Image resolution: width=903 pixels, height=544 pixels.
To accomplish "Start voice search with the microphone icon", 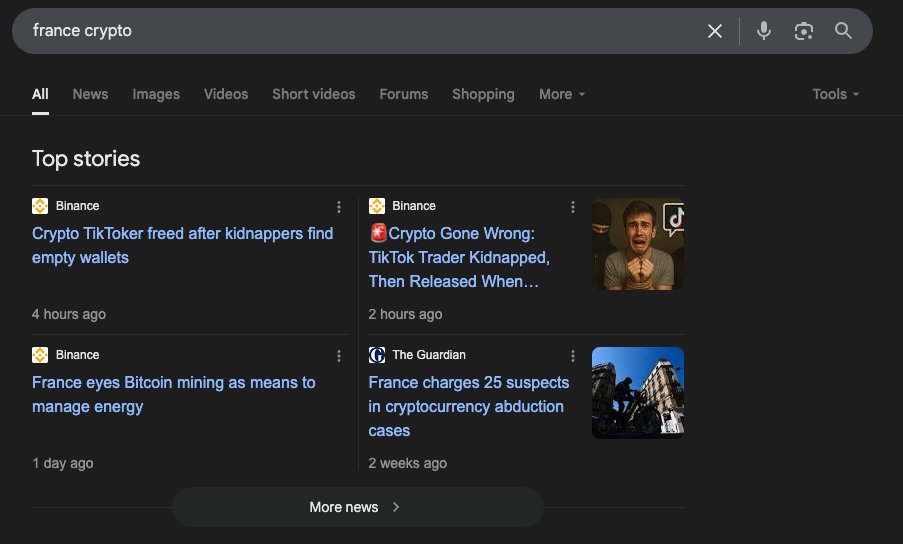I will tap(764, 31).
